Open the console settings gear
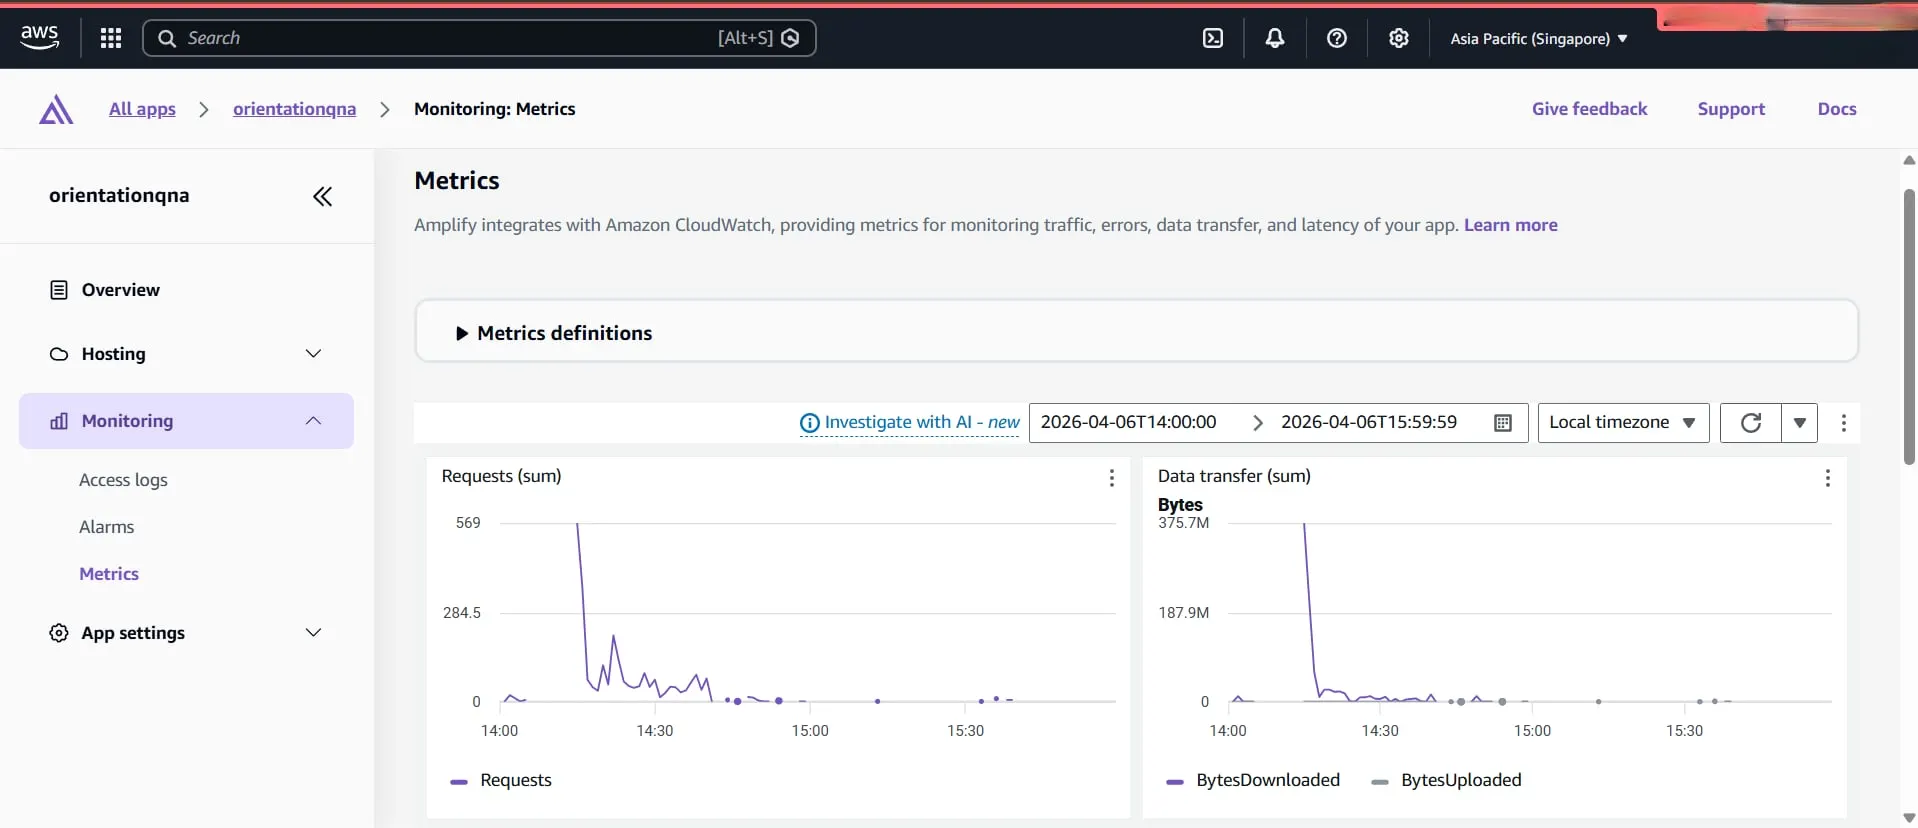Viewport: 1918px width, 828px height. click(x=1399, y=38)
